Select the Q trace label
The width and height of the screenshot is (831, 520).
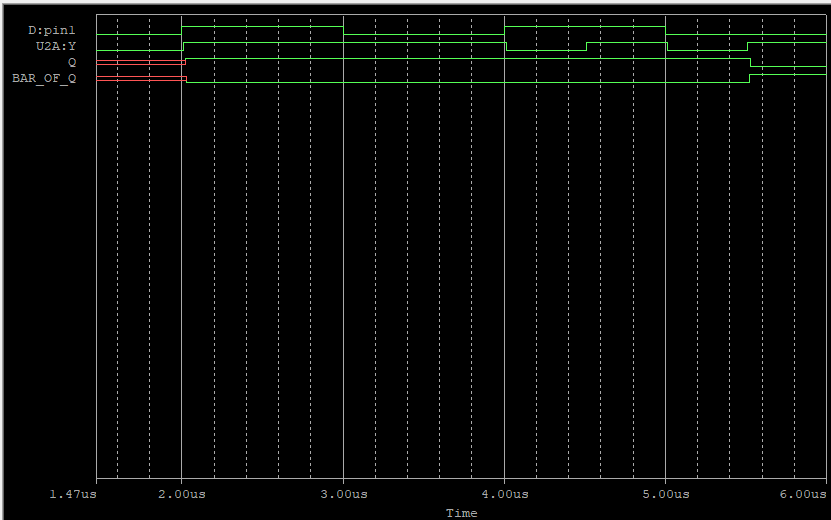72,63
